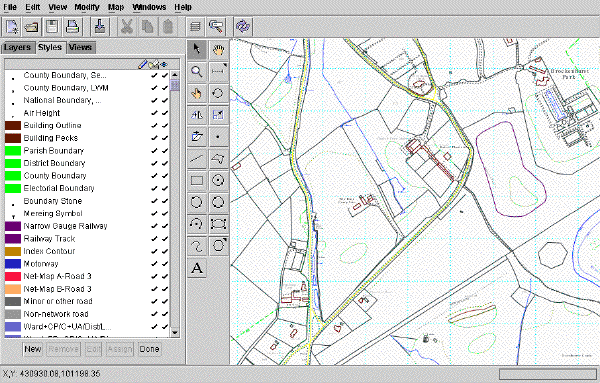Click the Paste clipboard icon
This screenshot has width=600, height=383.
[x=168, y=27]
